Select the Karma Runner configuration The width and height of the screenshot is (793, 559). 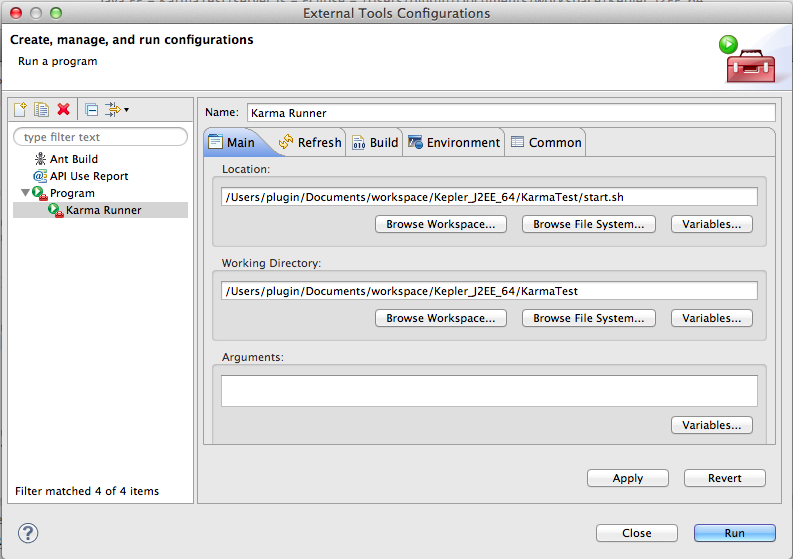pyautogui.click(x=103, y=210)
